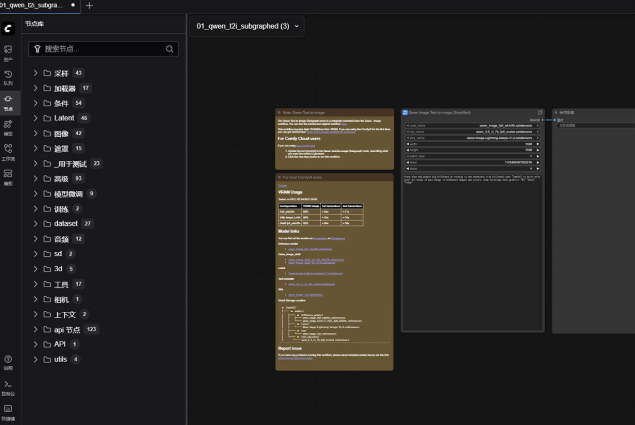Increase the width value with its right arrow
Image resolution: width=635 pixels, height=425 pixels.
(538, 144)
